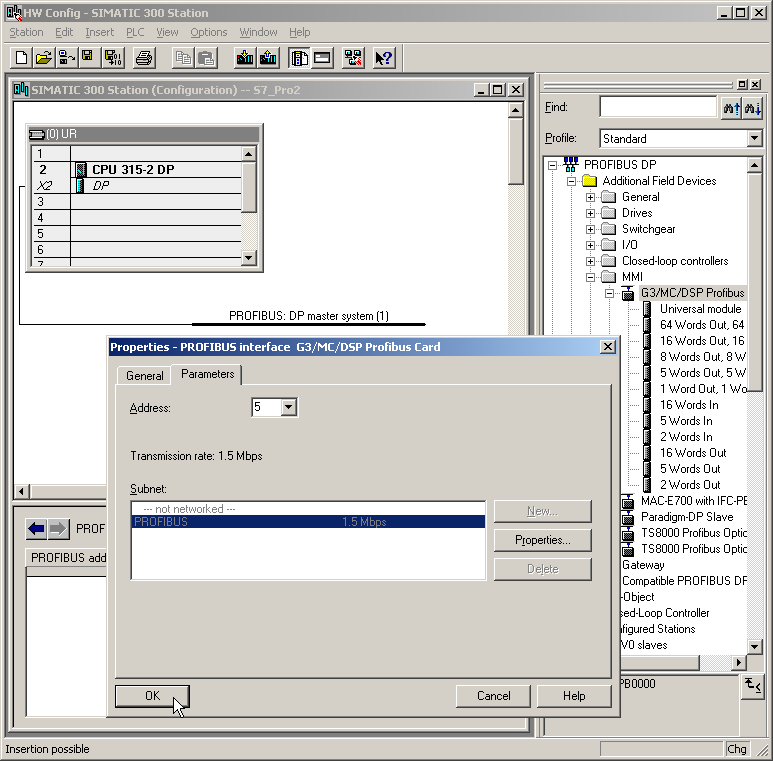Click Help in the Properties dialog
The height and width of the screenshot is (761, 773).
click(574, 696)
